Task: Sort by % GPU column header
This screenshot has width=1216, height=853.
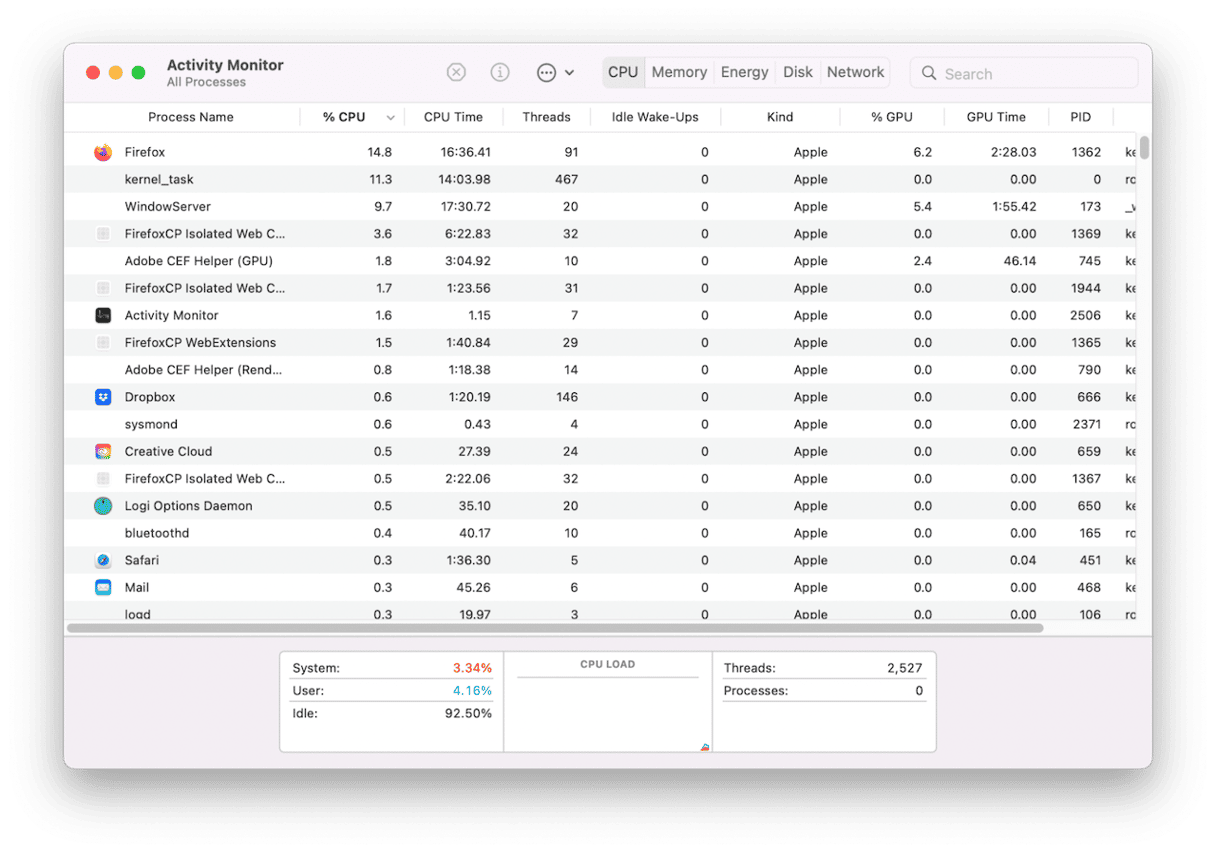Action: (892, 117)
